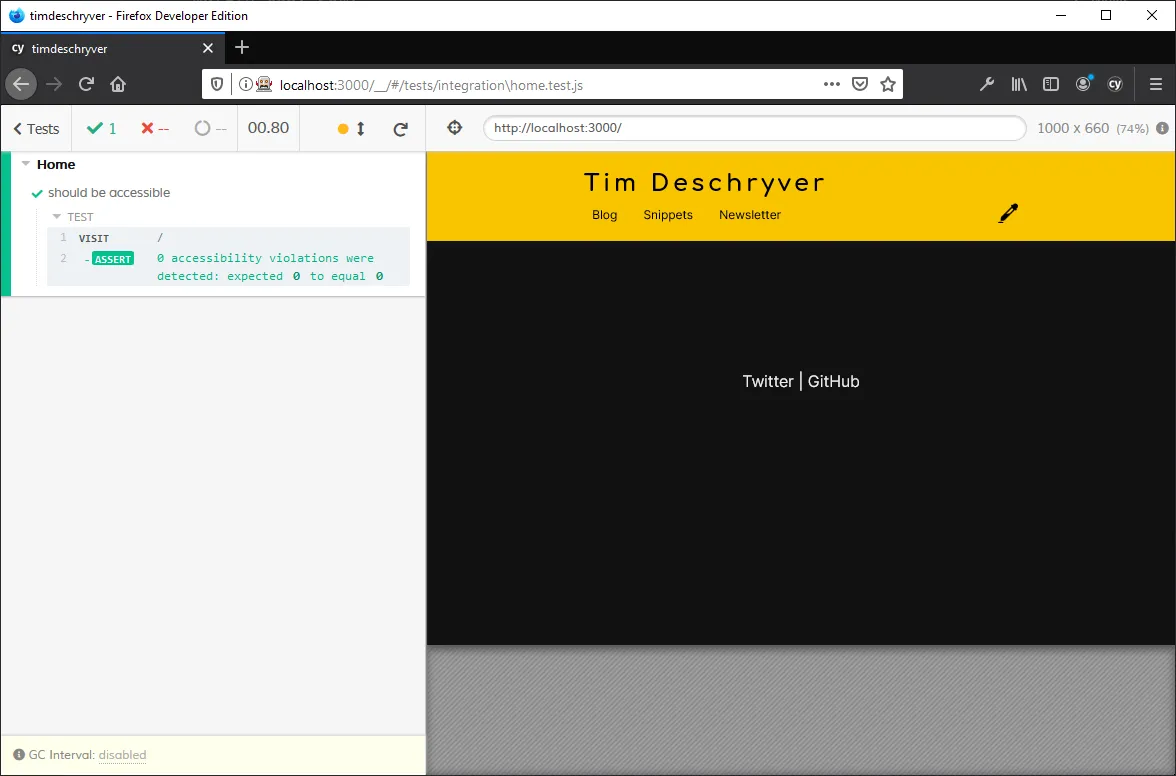Viewport: 1176px width, 776px height.
Task: Open the Firefox account icon
Action: click(1083, 83)
